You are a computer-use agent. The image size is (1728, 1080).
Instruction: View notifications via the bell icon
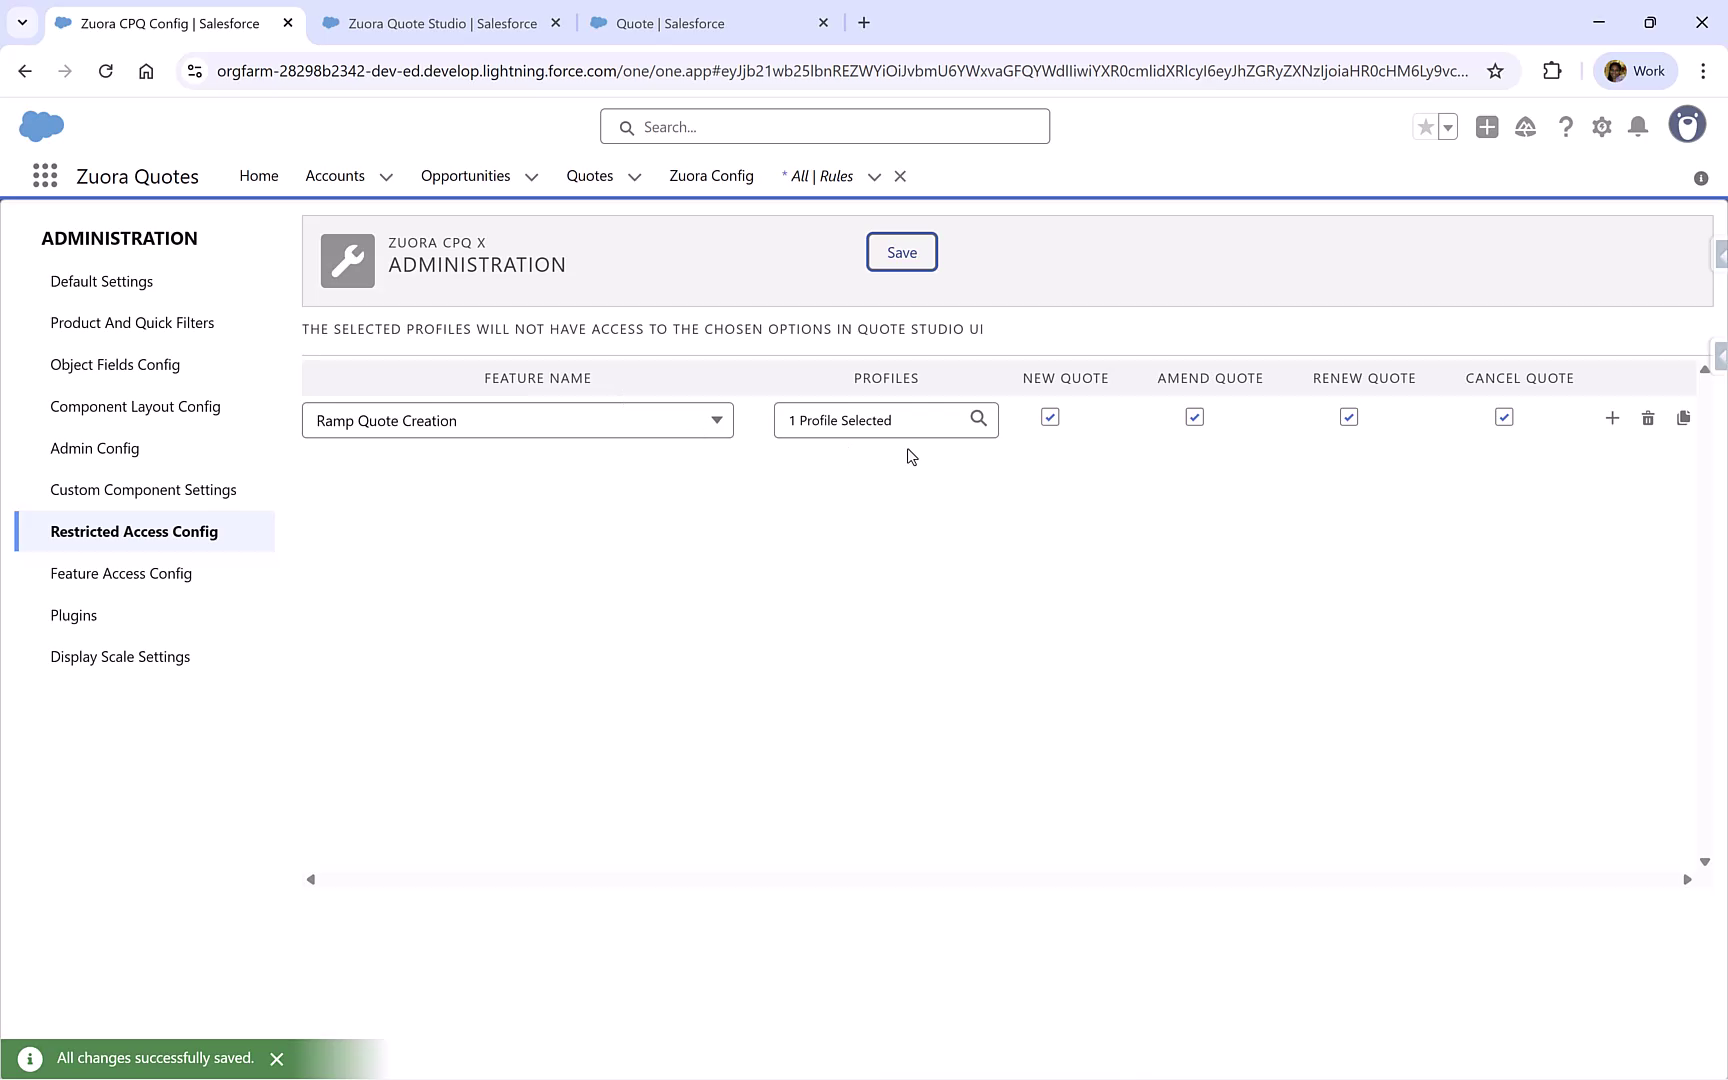click(x=1638, y=126)
